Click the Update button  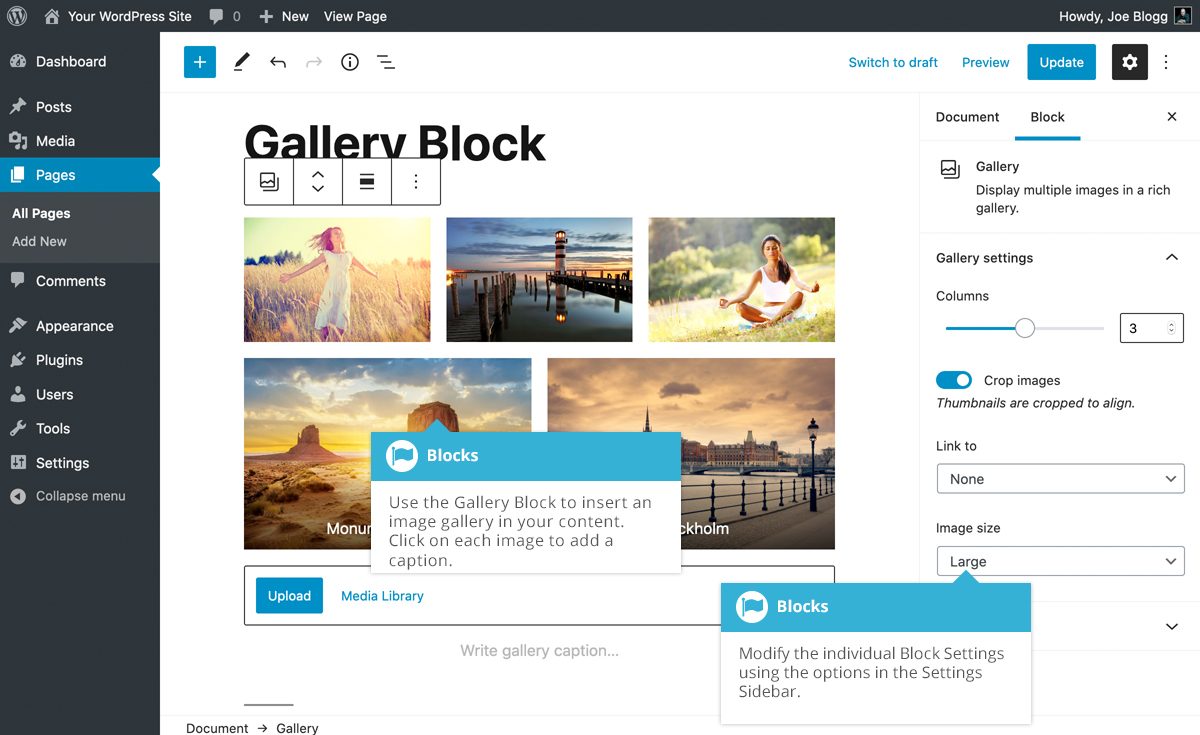[1061, 62]
